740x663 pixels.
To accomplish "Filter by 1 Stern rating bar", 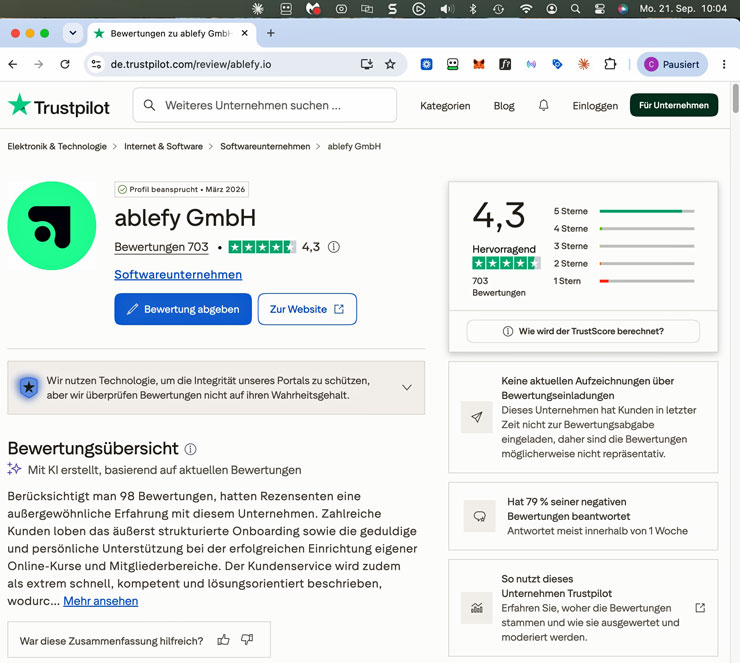I will (624, 281).
